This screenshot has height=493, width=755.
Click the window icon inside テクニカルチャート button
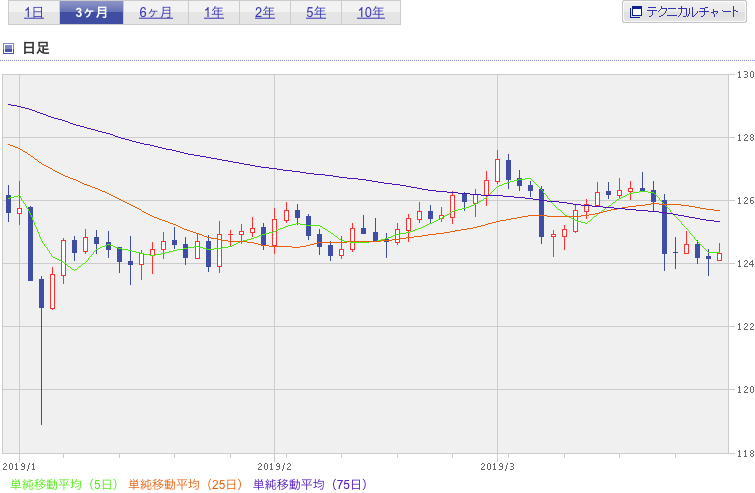click(636, 12)
